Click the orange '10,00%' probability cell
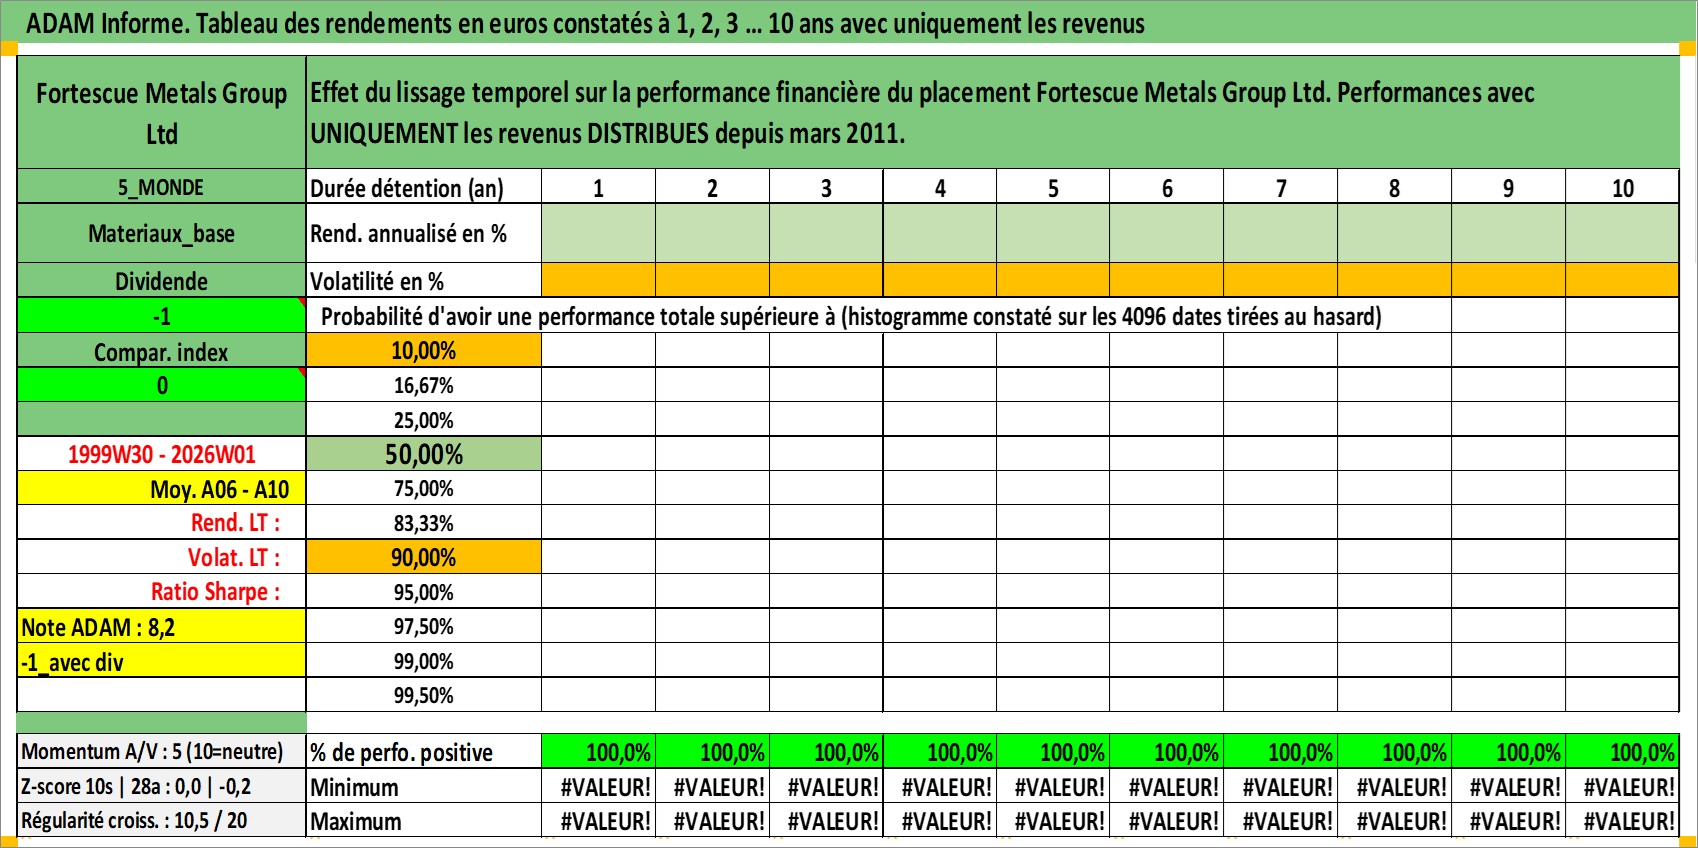1698x848 pixels. (424, 350)
